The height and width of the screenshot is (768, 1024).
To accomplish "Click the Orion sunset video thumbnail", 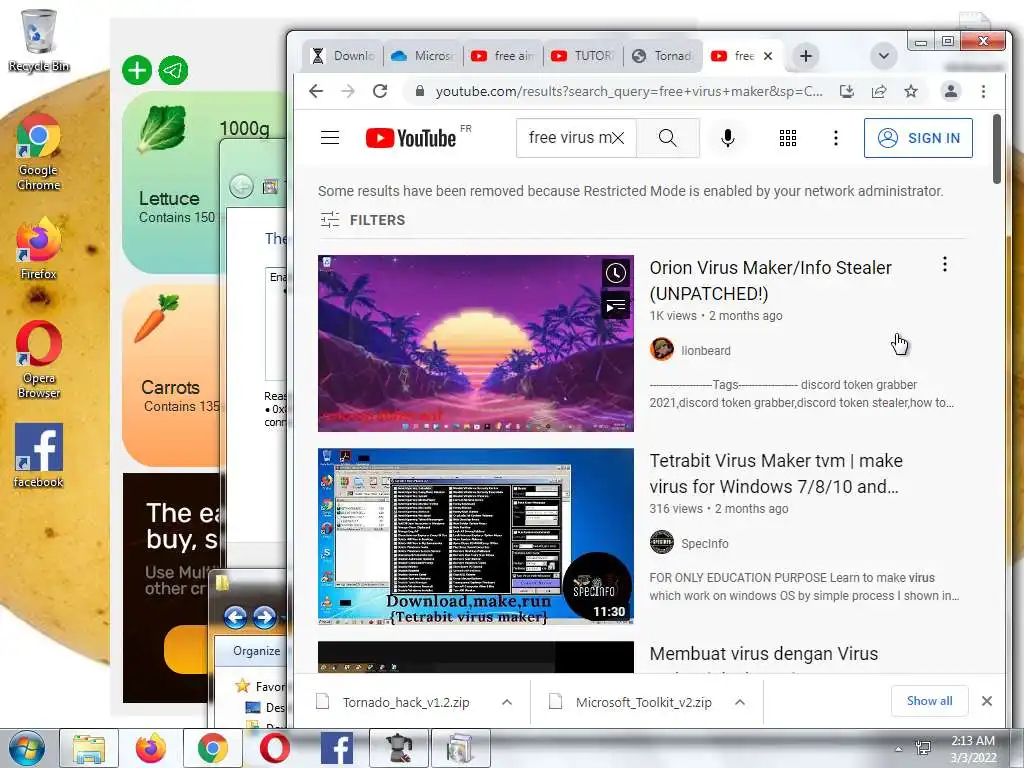I will (475, 344).
